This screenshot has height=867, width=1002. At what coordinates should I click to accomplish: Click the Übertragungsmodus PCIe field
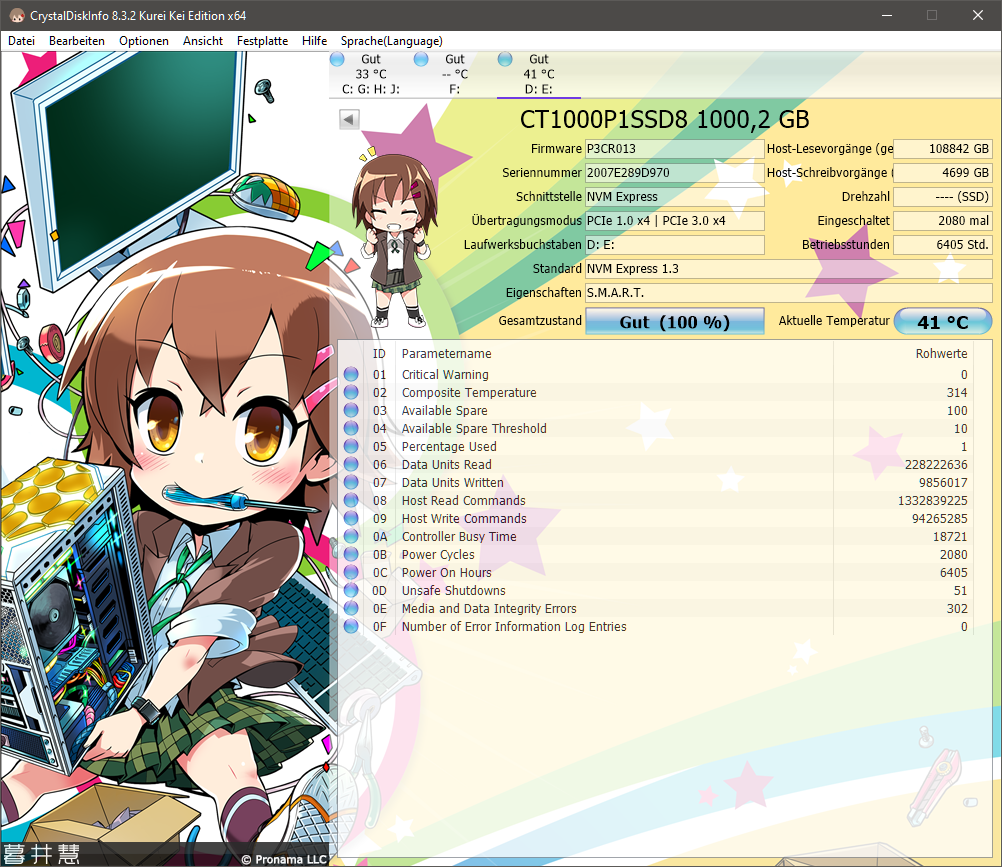[675, 220]
